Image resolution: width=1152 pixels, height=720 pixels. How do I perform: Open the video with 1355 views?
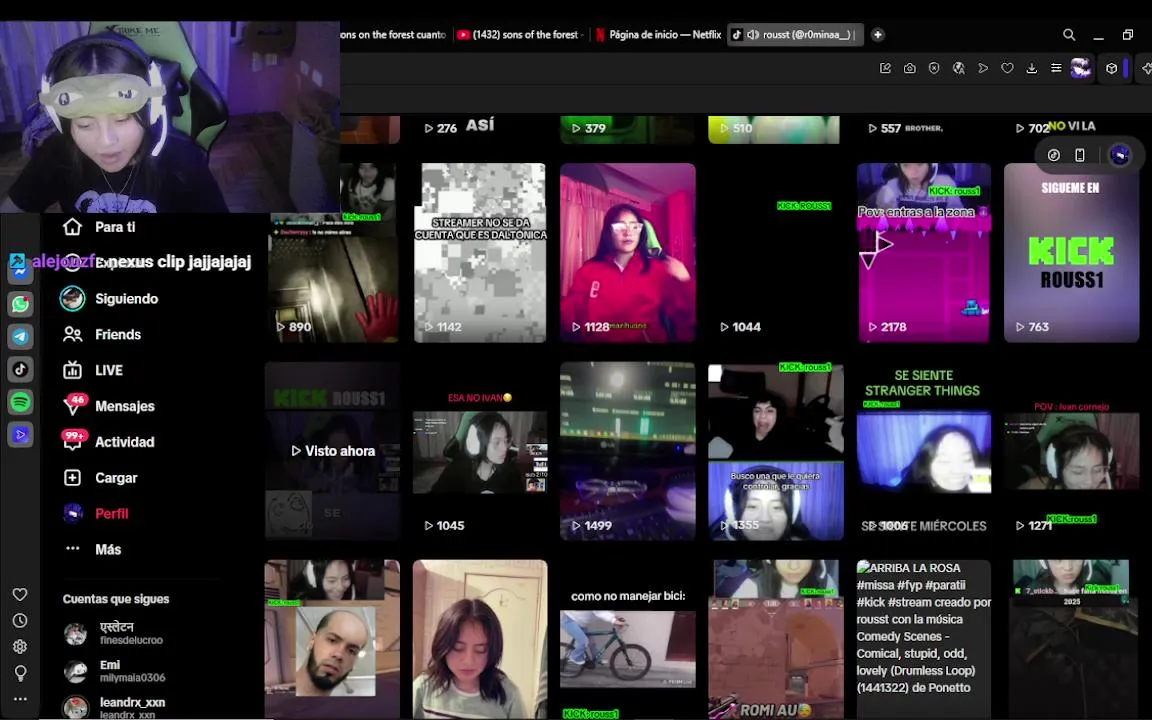click(x=775, y=451)
